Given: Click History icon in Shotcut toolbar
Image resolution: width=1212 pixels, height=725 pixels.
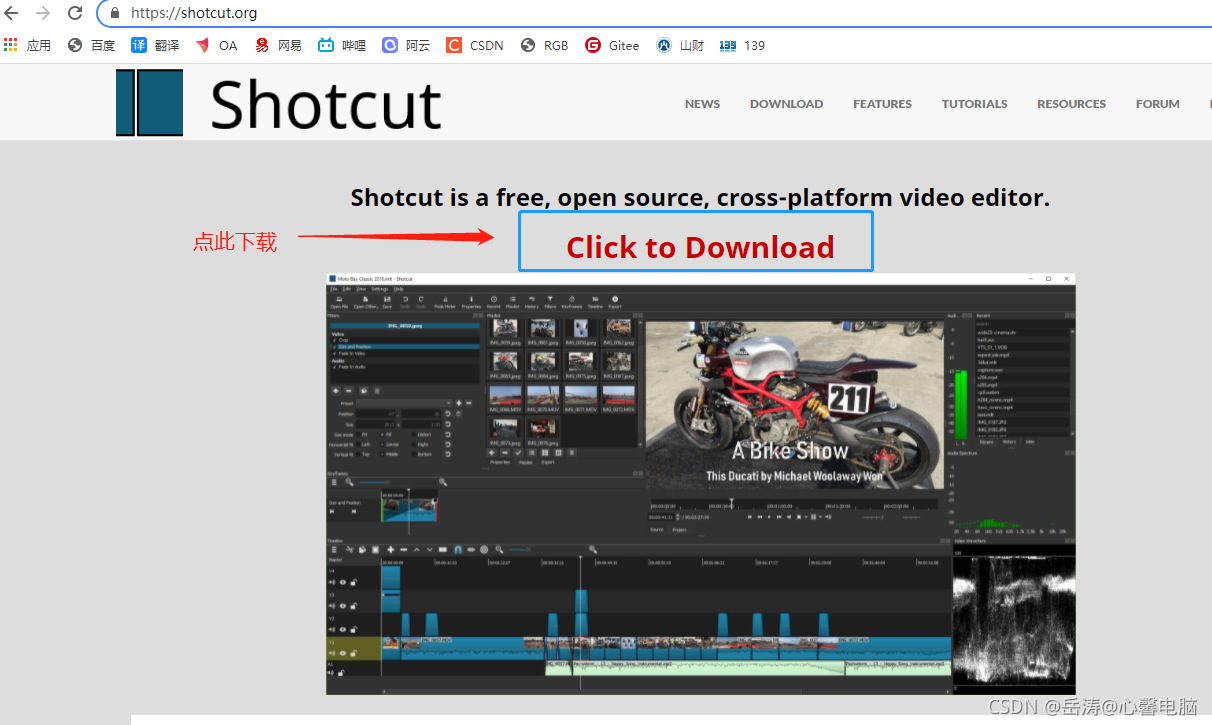Looking at the screenshot, I should point(532,302).
